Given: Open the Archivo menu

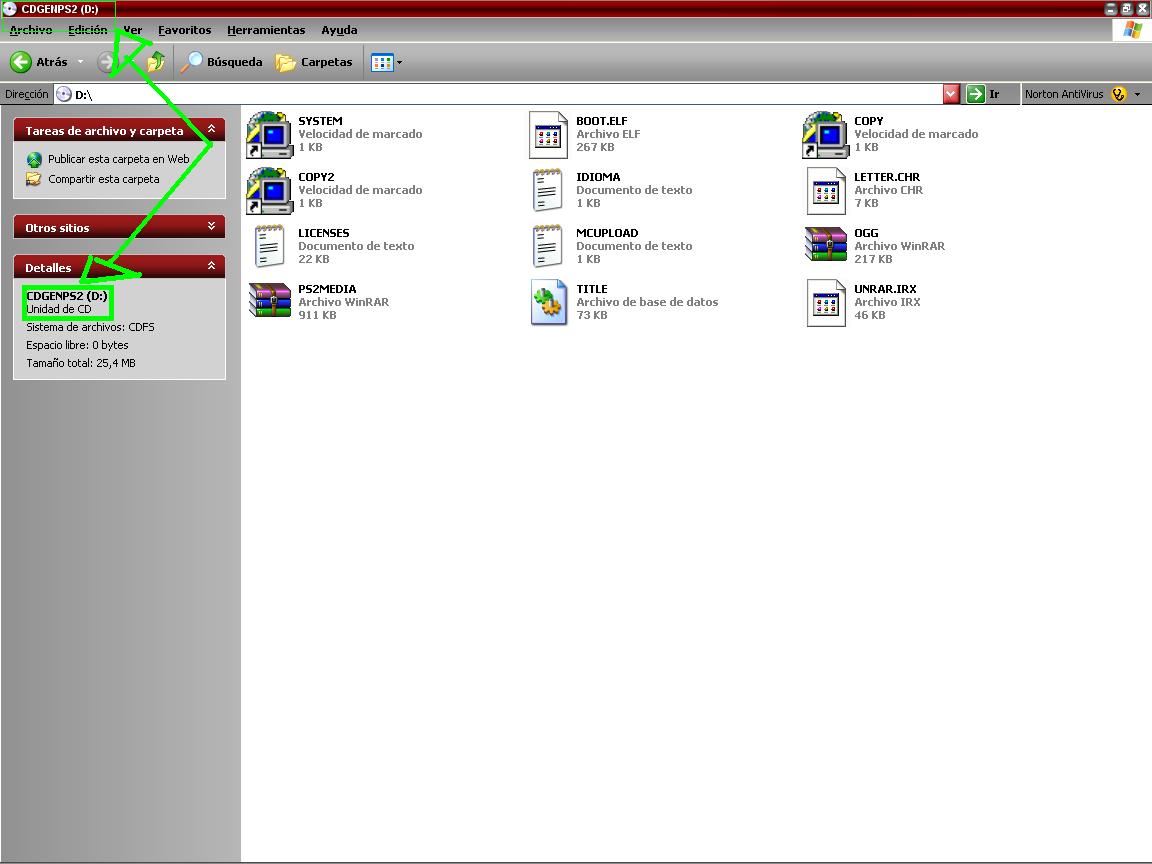Looking at the screenshot, I should pos(31,30).
